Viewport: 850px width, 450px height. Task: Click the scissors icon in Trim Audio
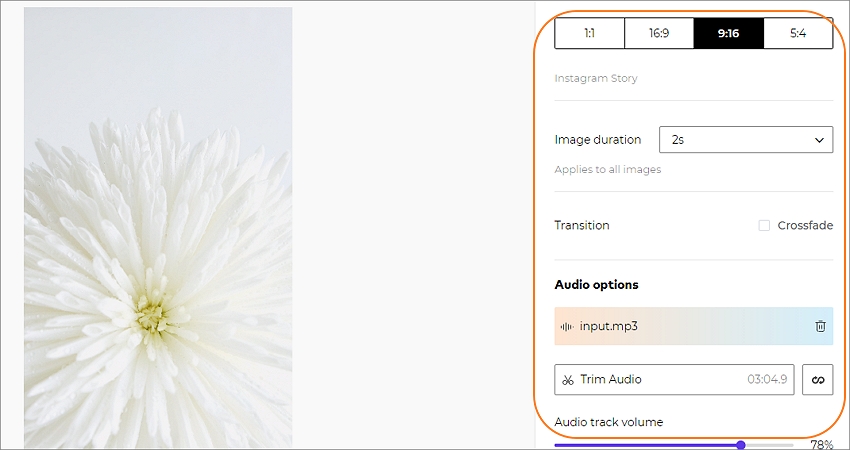pos(568,380)
